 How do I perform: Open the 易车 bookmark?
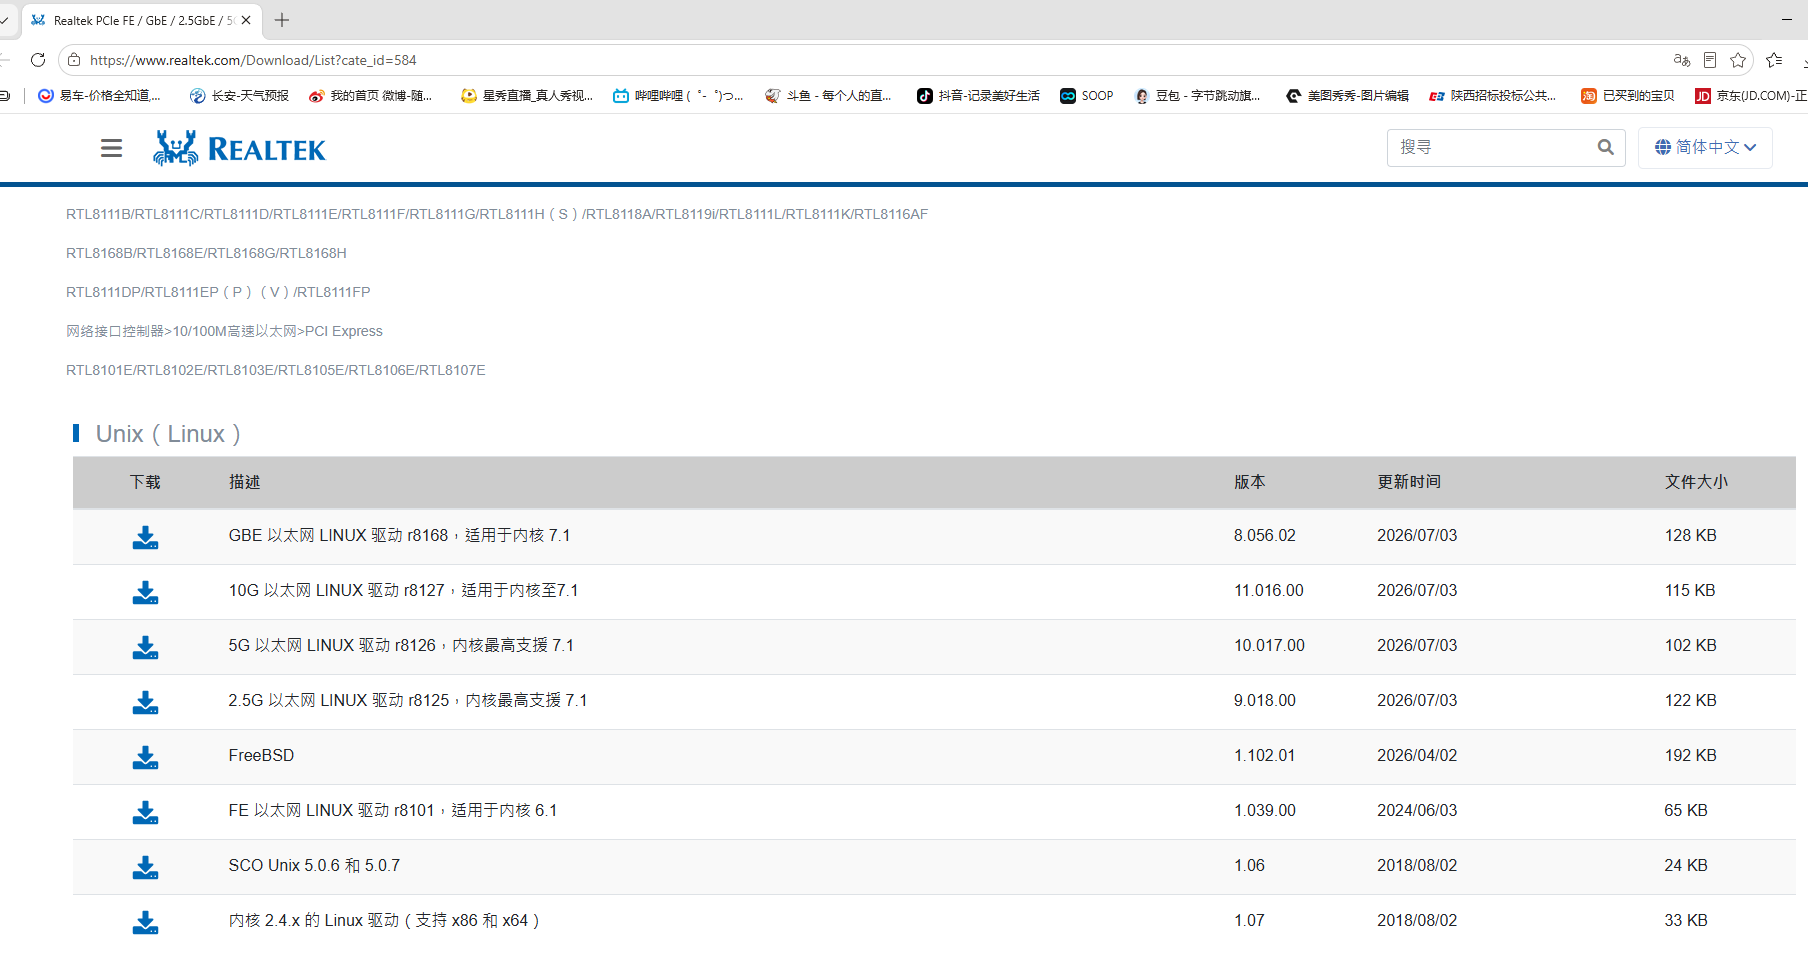coord(99,96)
